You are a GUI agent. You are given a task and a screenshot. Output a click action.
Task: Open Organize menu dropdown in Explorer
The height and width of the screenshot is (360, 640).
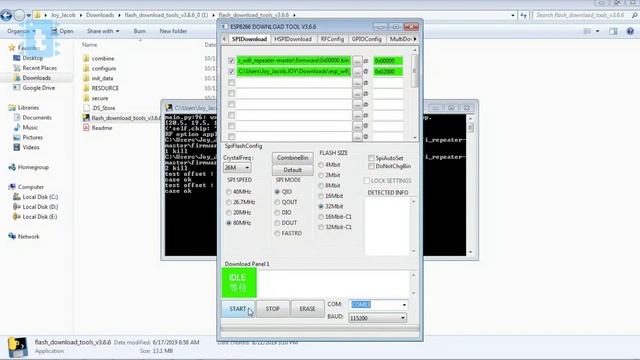[x=21, y=31]
